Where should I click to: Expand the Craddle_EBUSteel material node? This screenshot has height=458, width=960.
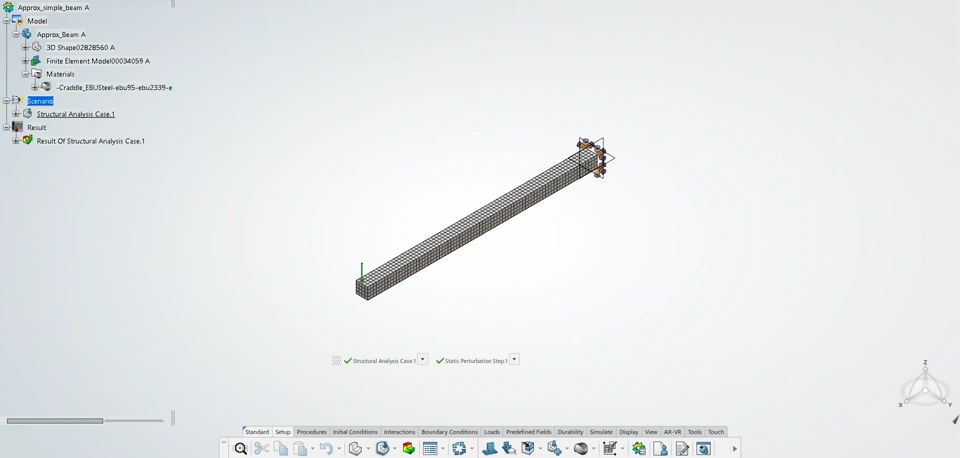[x=35, y=87]
